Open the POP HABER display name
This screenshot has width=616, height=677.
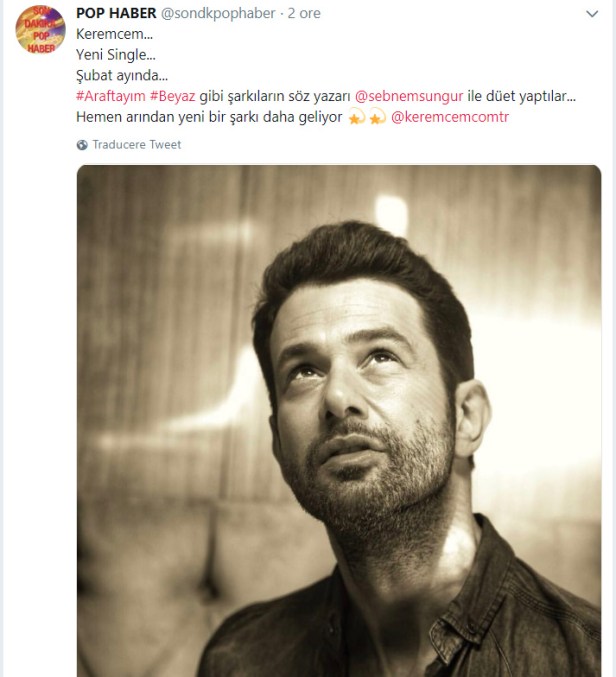point(114,13)
